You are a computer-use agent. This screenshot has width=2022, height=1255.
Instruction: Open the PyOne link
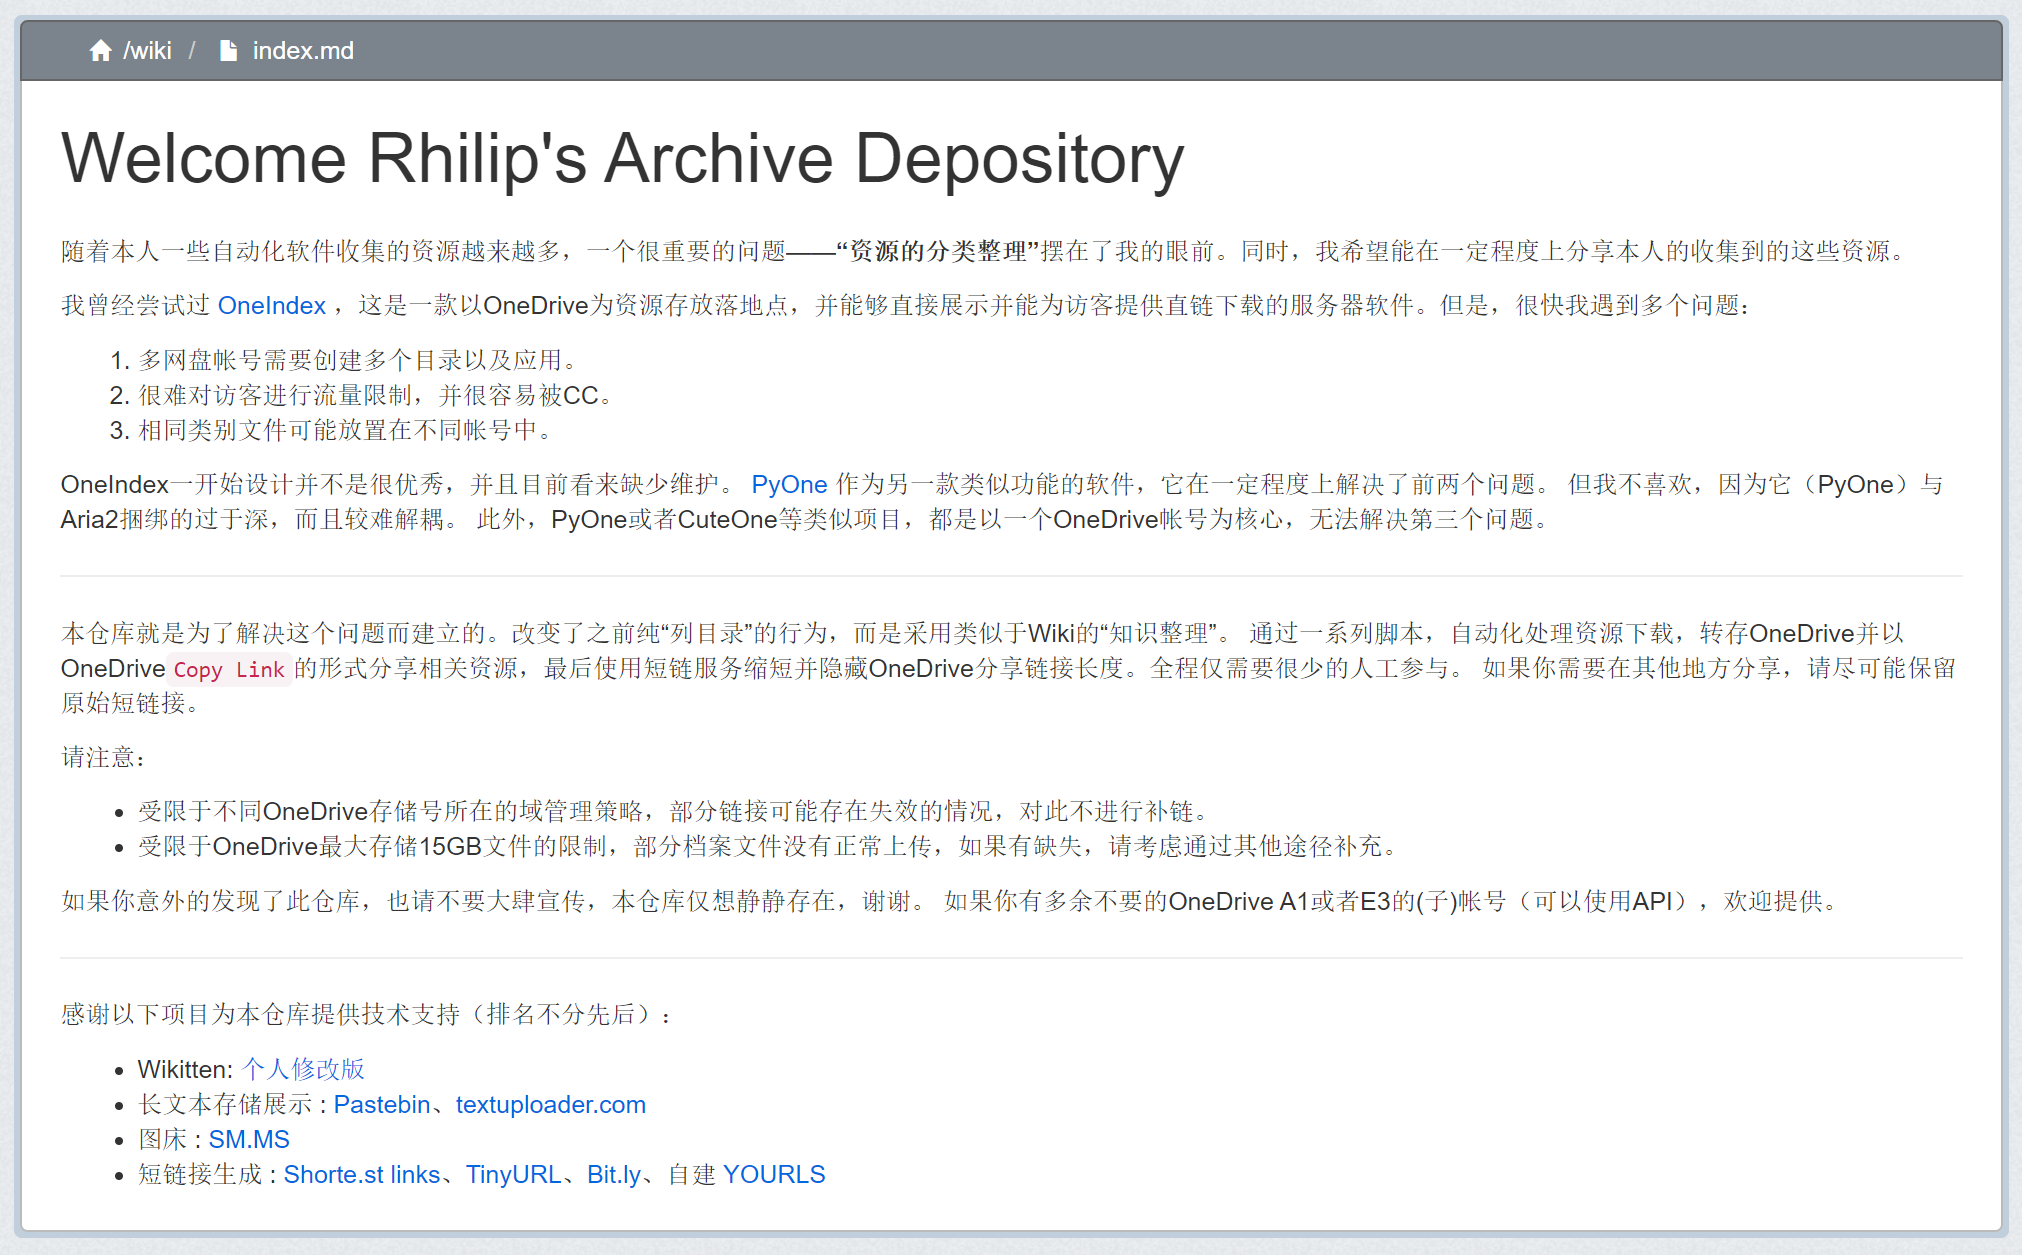click(789, 484)
